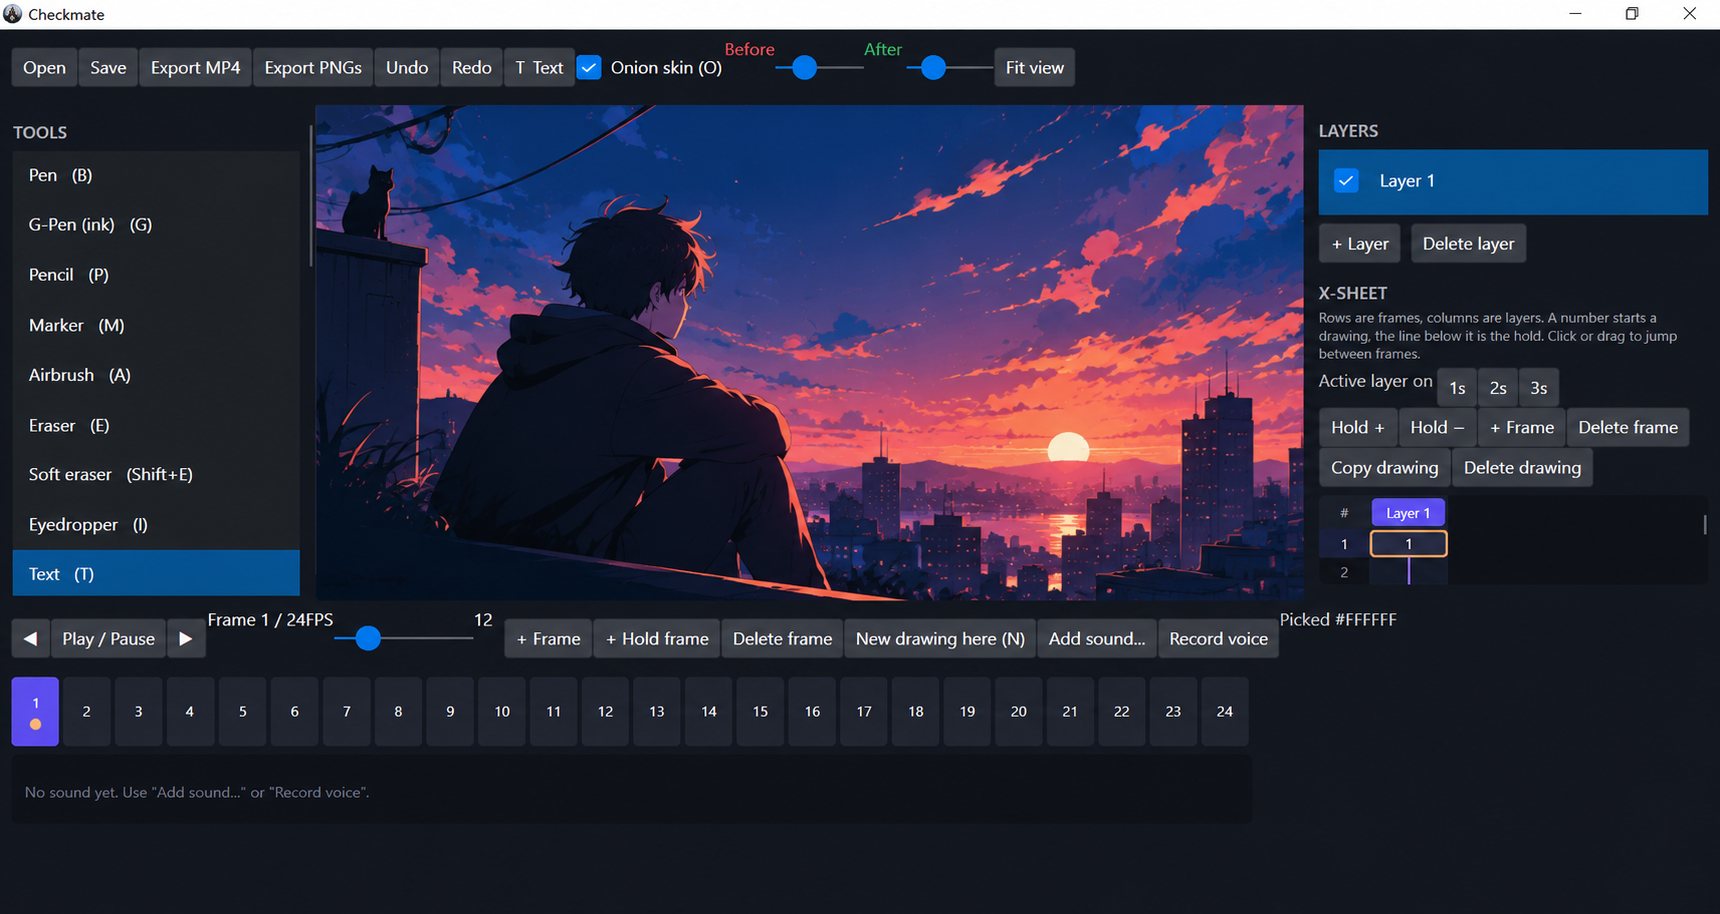Toggle Layer 1 visibility checkbox
This screenshot has height=914, width=1720.
1346,181
